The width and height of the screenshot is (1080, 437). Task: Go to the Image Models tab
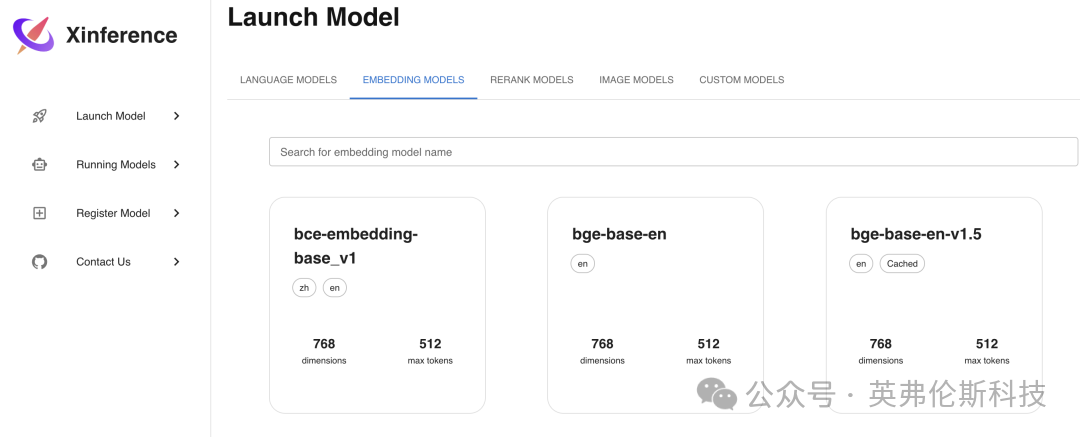pyautogui.click(x=636, y=80)
